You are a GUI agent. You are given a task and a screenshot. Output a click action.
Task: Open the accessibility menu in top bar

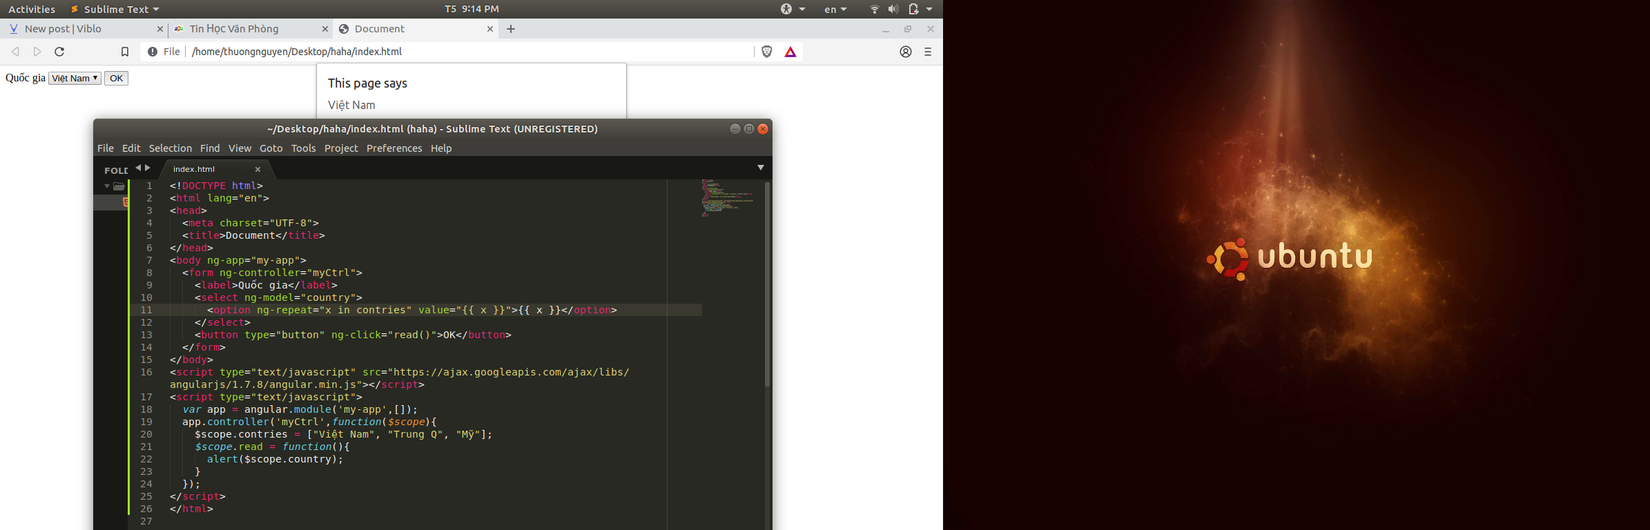click(x=792, y=9)
